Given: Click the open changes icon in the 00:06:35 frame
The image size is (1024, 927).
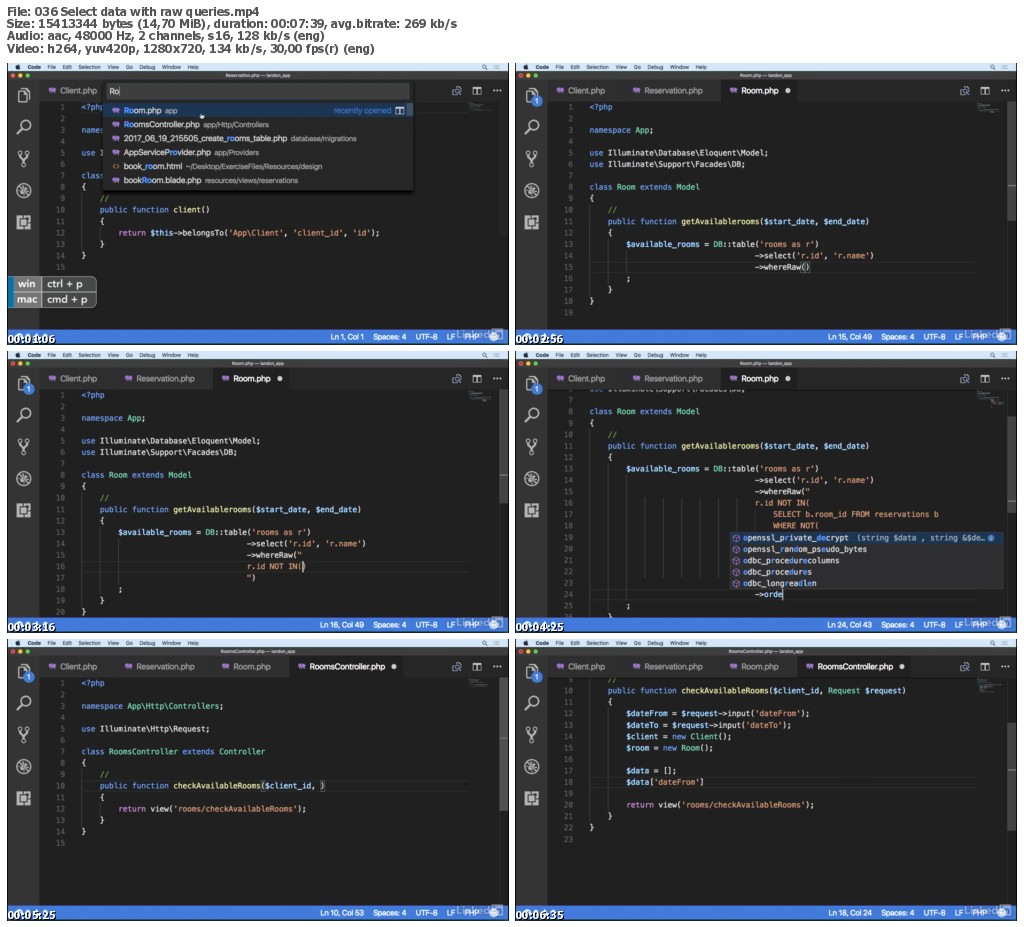Looking at the screenshot, I should pos(965,667).
